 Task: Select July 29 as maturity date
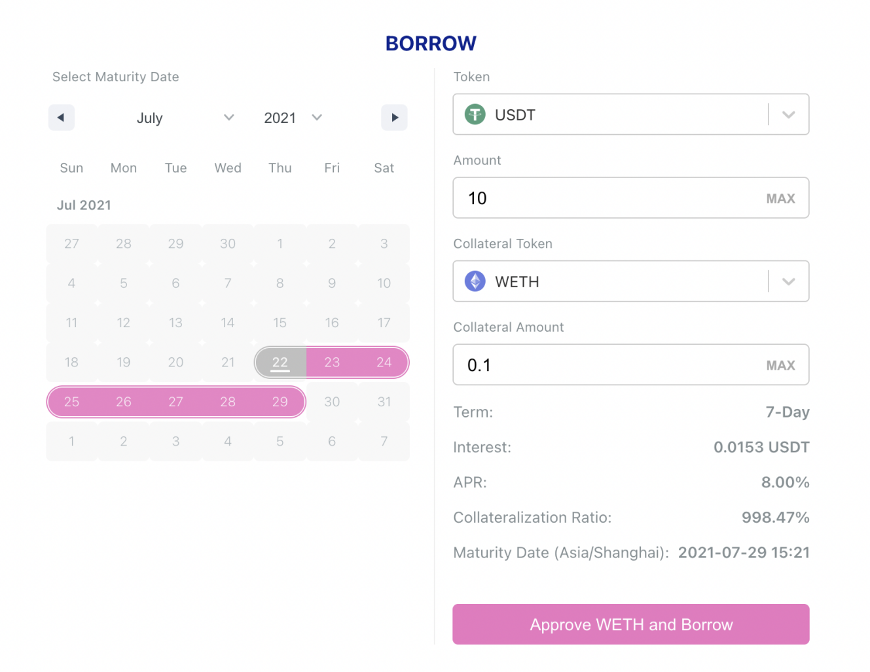coord(280,402)
